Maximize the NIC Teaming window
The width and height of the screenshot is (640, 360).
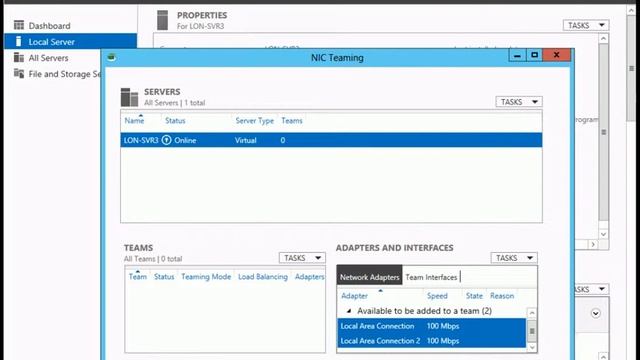tap(534, 55)
